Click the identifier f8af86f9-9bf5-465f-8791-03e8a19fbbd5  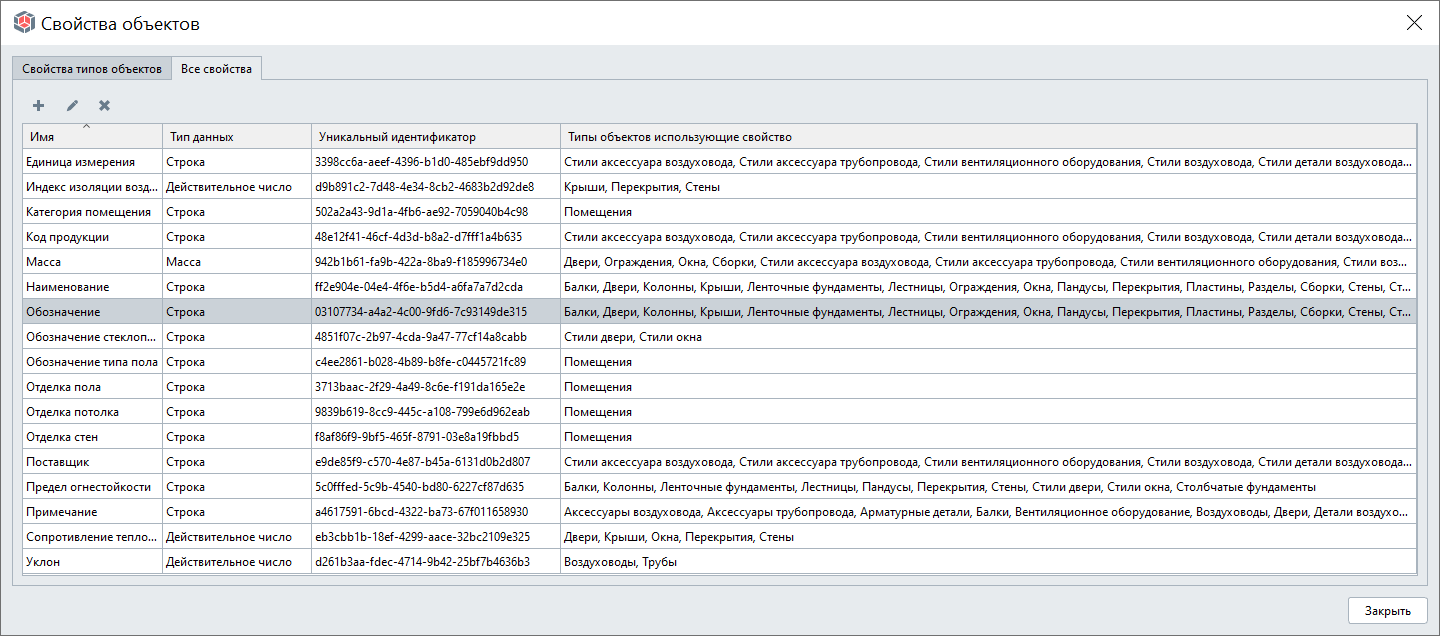tap(416, 437)
